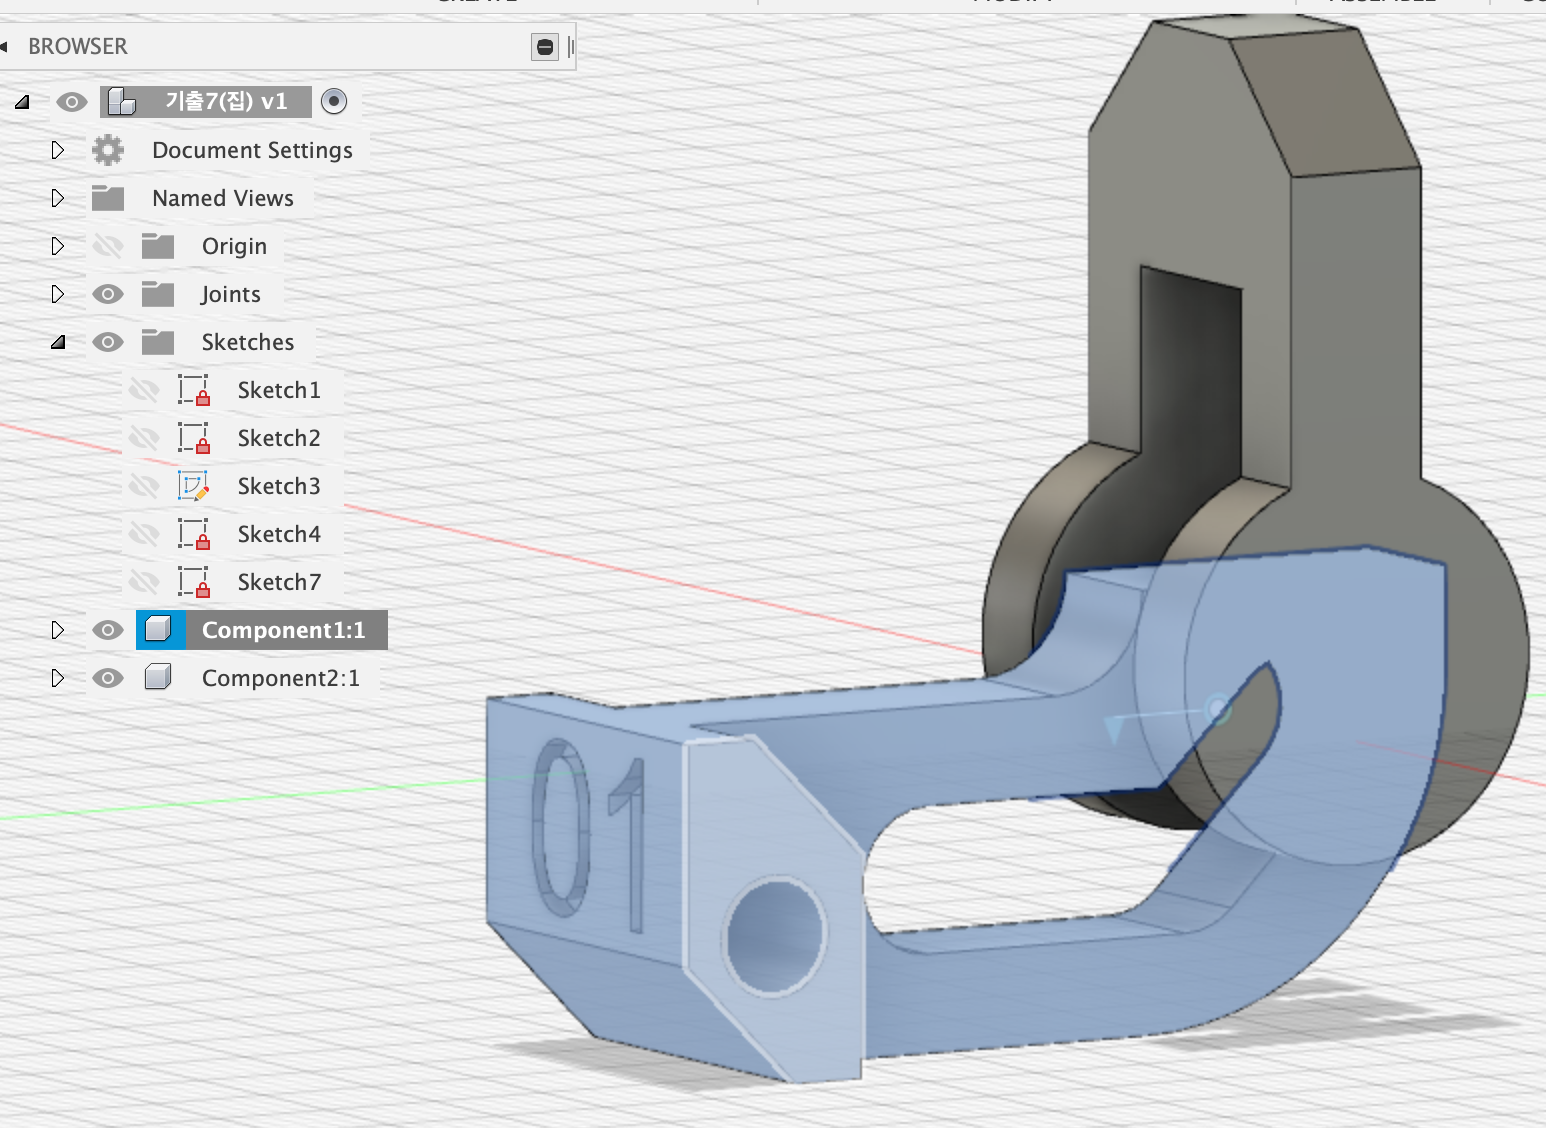Show hidden Sketch1
The image size is (1546, 1128).
point(144,390)
